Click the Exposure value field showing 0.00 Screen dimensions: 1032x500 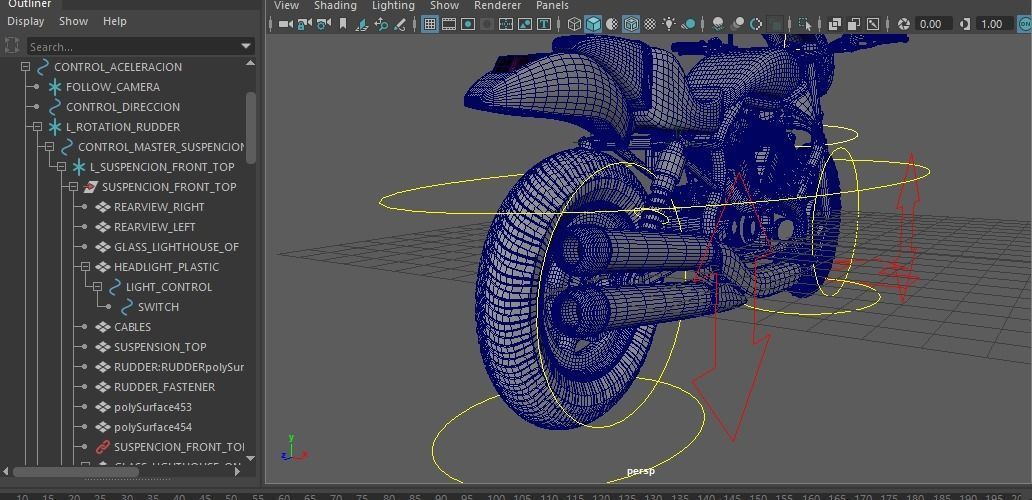933,24
